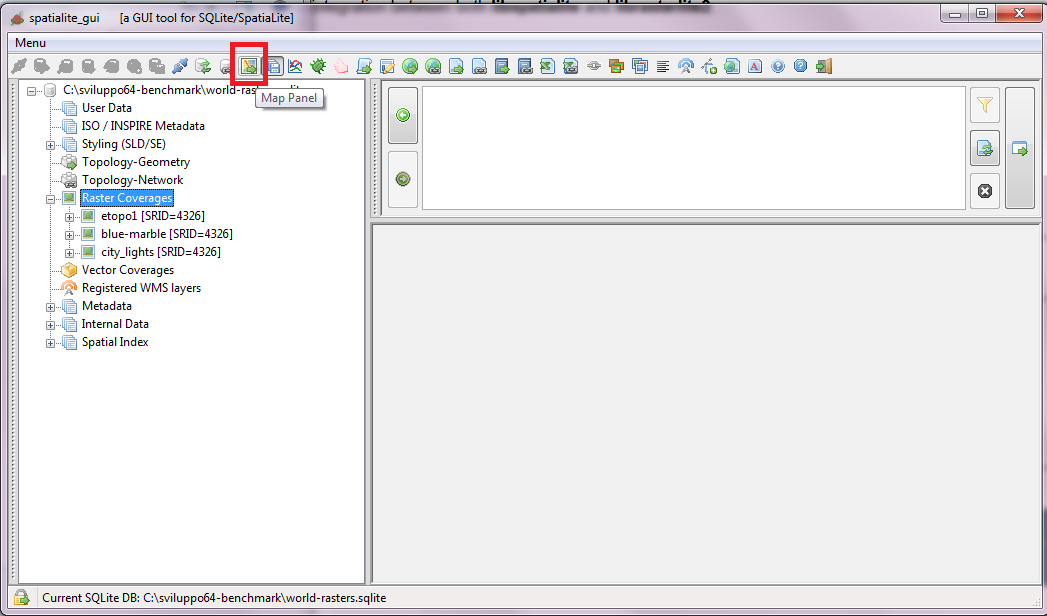Click inside the SQL query text box
Image resolution: width=1047 pixels, height=616 pixels.
coord(694,147)
